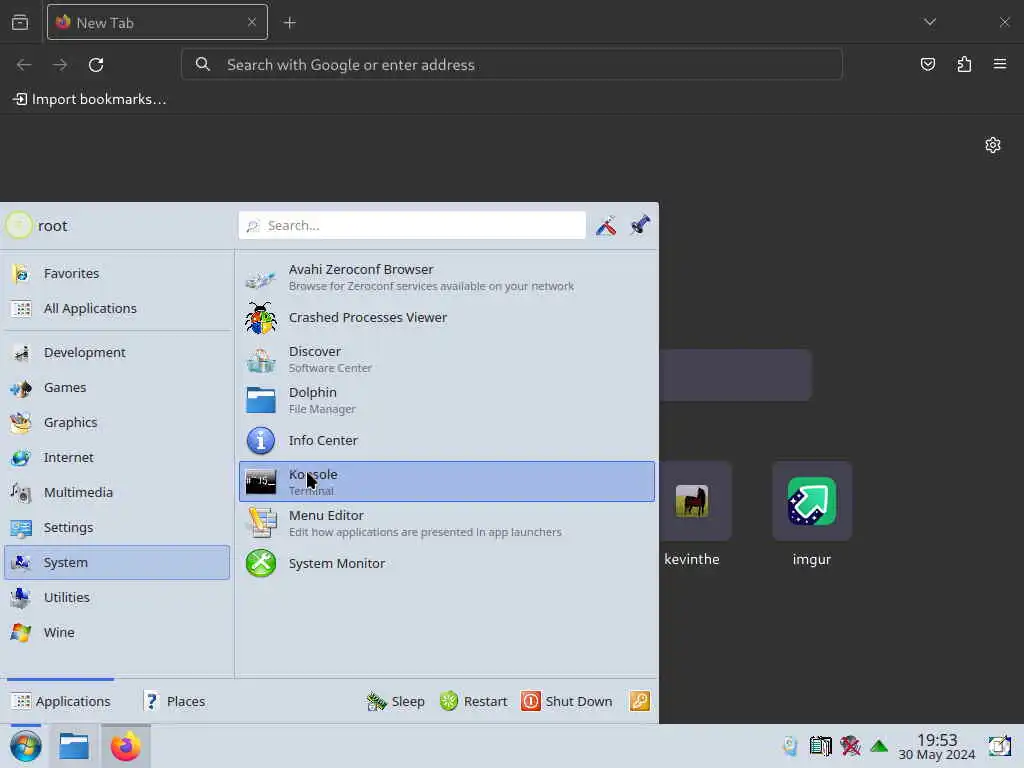Select the New Tab tab

(157, 23)
